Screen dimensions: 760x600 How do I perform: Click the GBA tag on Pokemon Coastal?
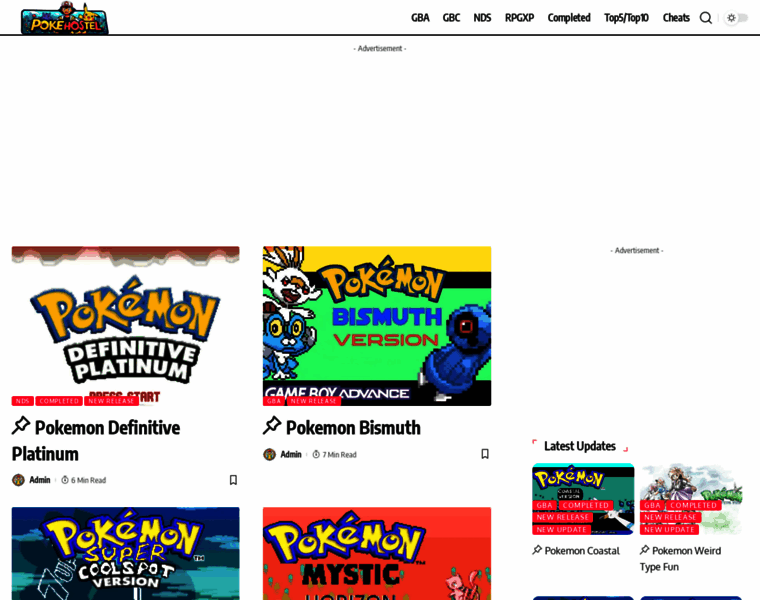point(544,505)
